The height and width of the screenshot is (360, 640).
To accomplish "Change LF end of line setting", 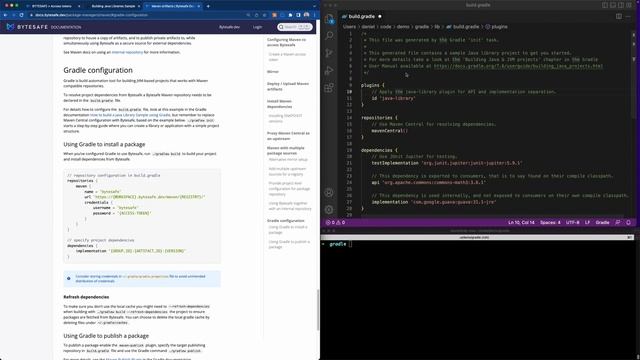I will 587,222.
